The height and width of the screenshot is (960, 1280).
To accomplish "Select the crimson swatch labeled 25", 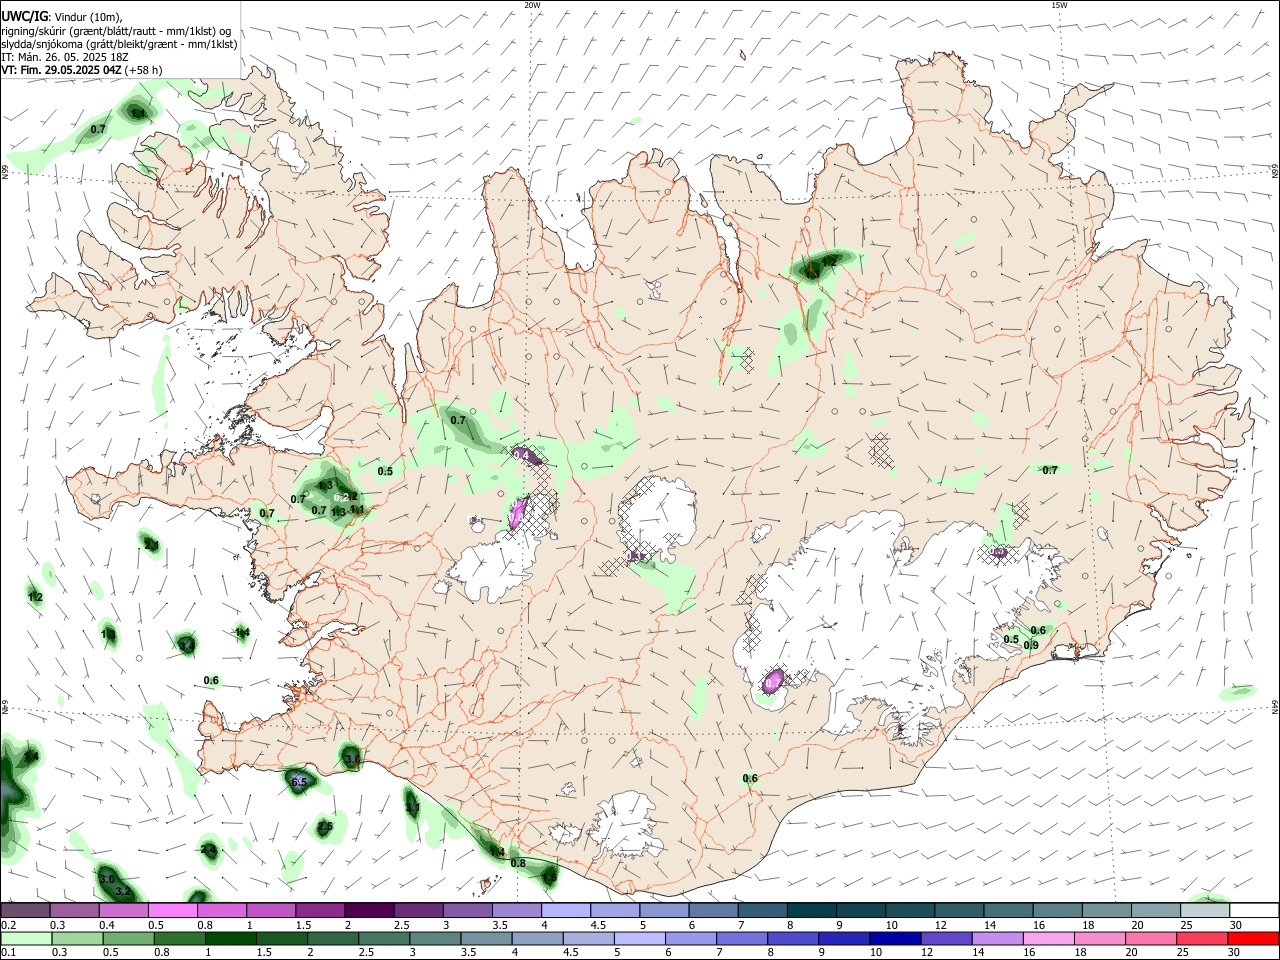I will click(x=1203, y=939).
